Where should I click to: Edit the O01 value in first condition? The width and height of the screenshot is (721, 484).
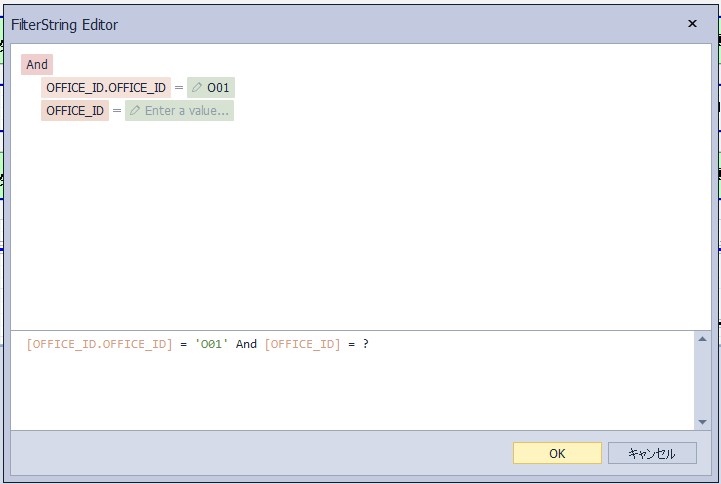coord(218,88)
